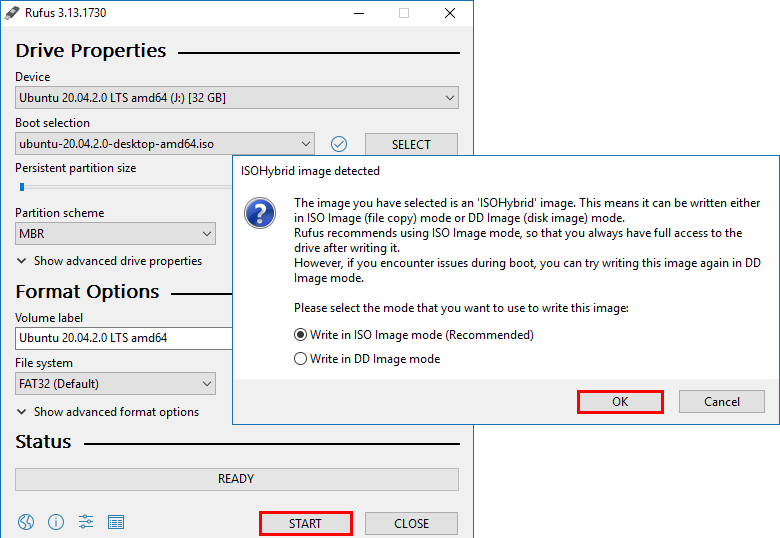
Task: Click the 'ISOHybrid image detected' dialog title
Action: [310, 171]
